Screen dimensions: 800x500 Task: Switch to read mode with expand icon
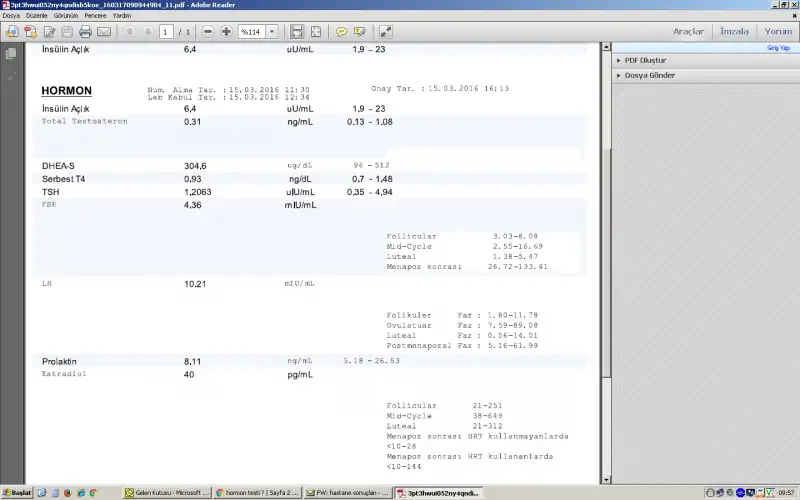pos(386,32)
